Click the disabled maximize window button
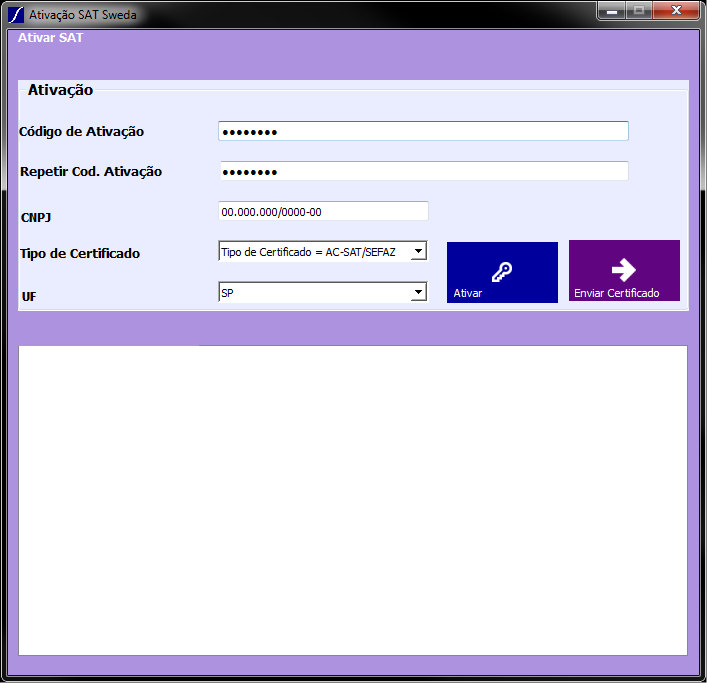 (x=638, y=11)
